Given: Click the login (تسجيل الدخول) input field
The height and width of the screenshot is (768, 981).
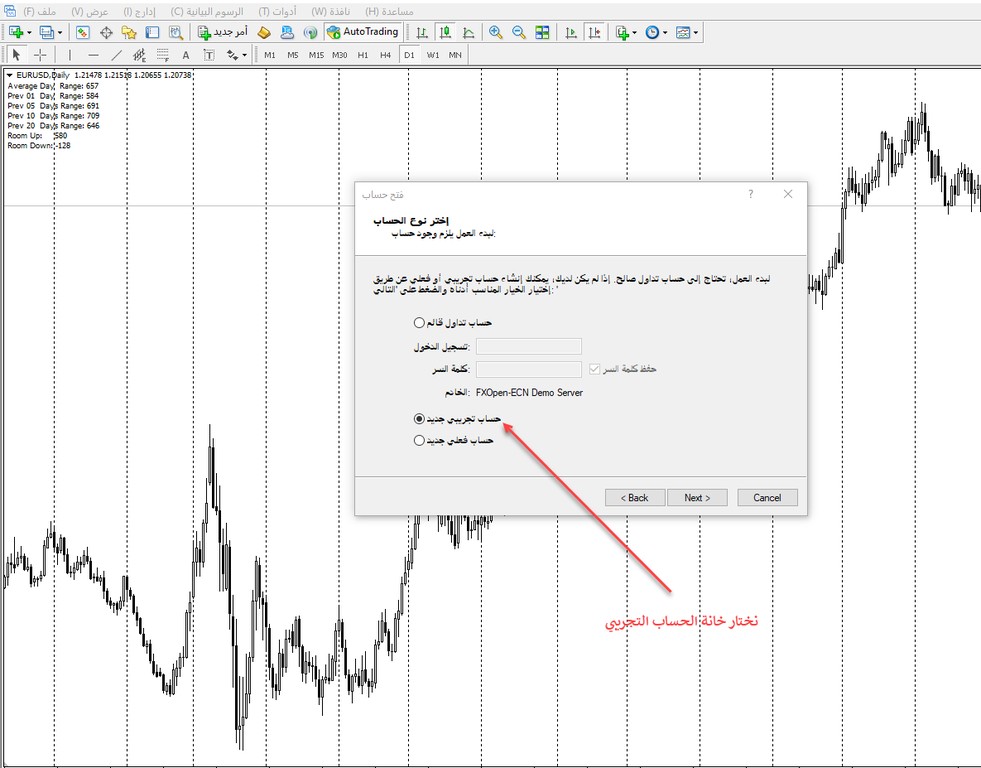Looking at the screenshot, I should (x=529, y=346).
